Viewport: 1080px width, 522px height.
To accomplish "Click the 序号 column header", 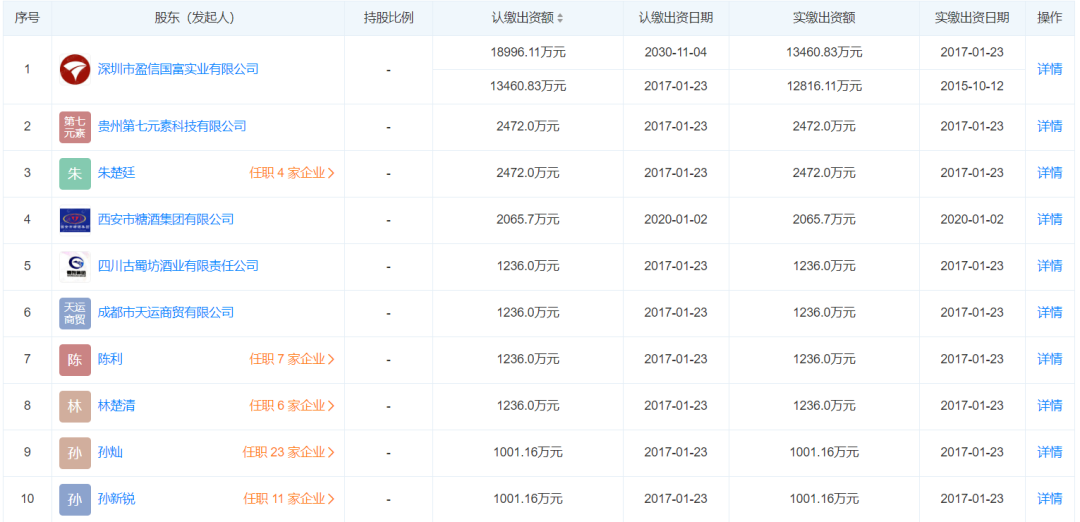I will [x=27, y=19].
